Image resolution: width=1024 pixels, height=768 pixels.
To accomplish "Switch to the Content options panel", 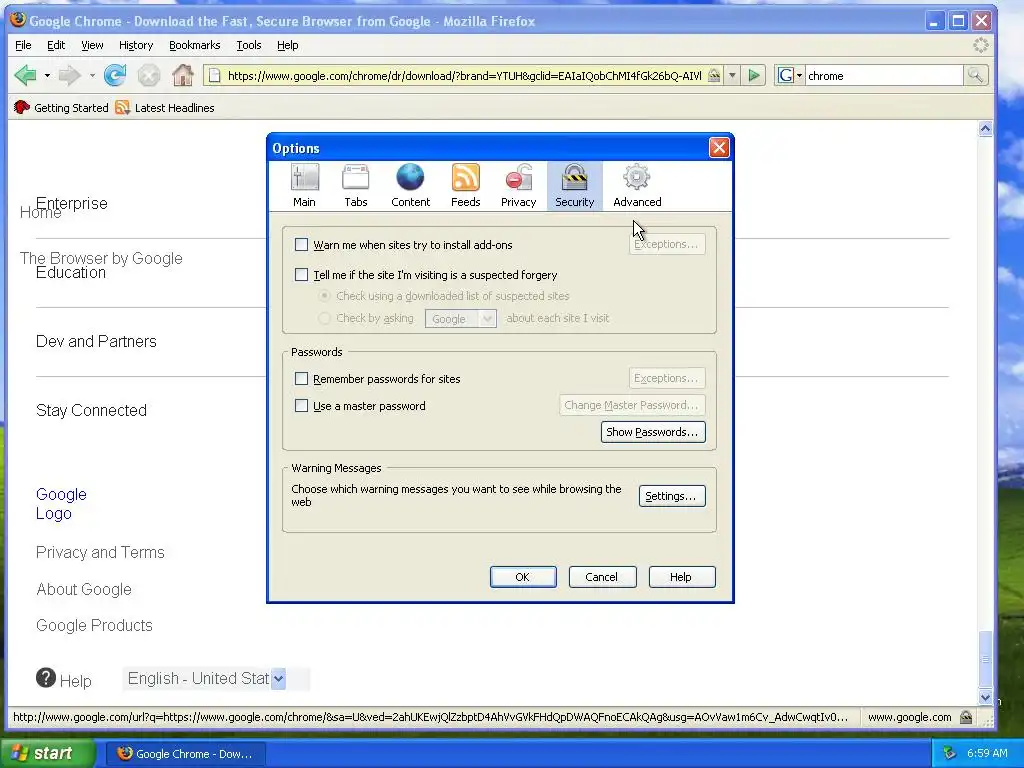I will click(x=410, y=186).
